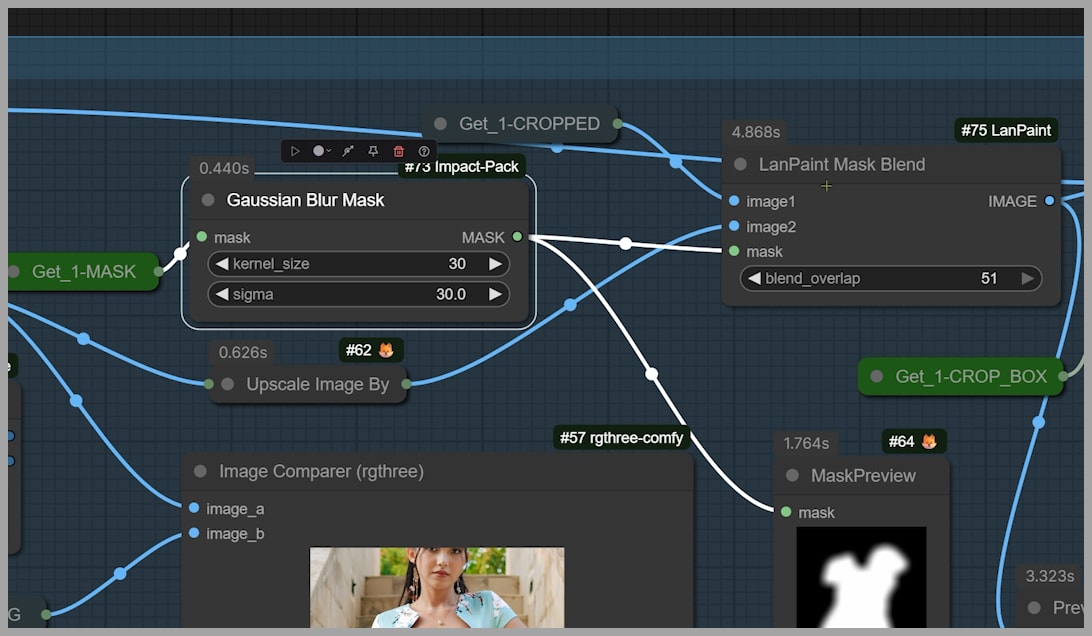Pin the Gaussian Blur Mask node
Screen dimensions: 1092x636
click(373, 151)
